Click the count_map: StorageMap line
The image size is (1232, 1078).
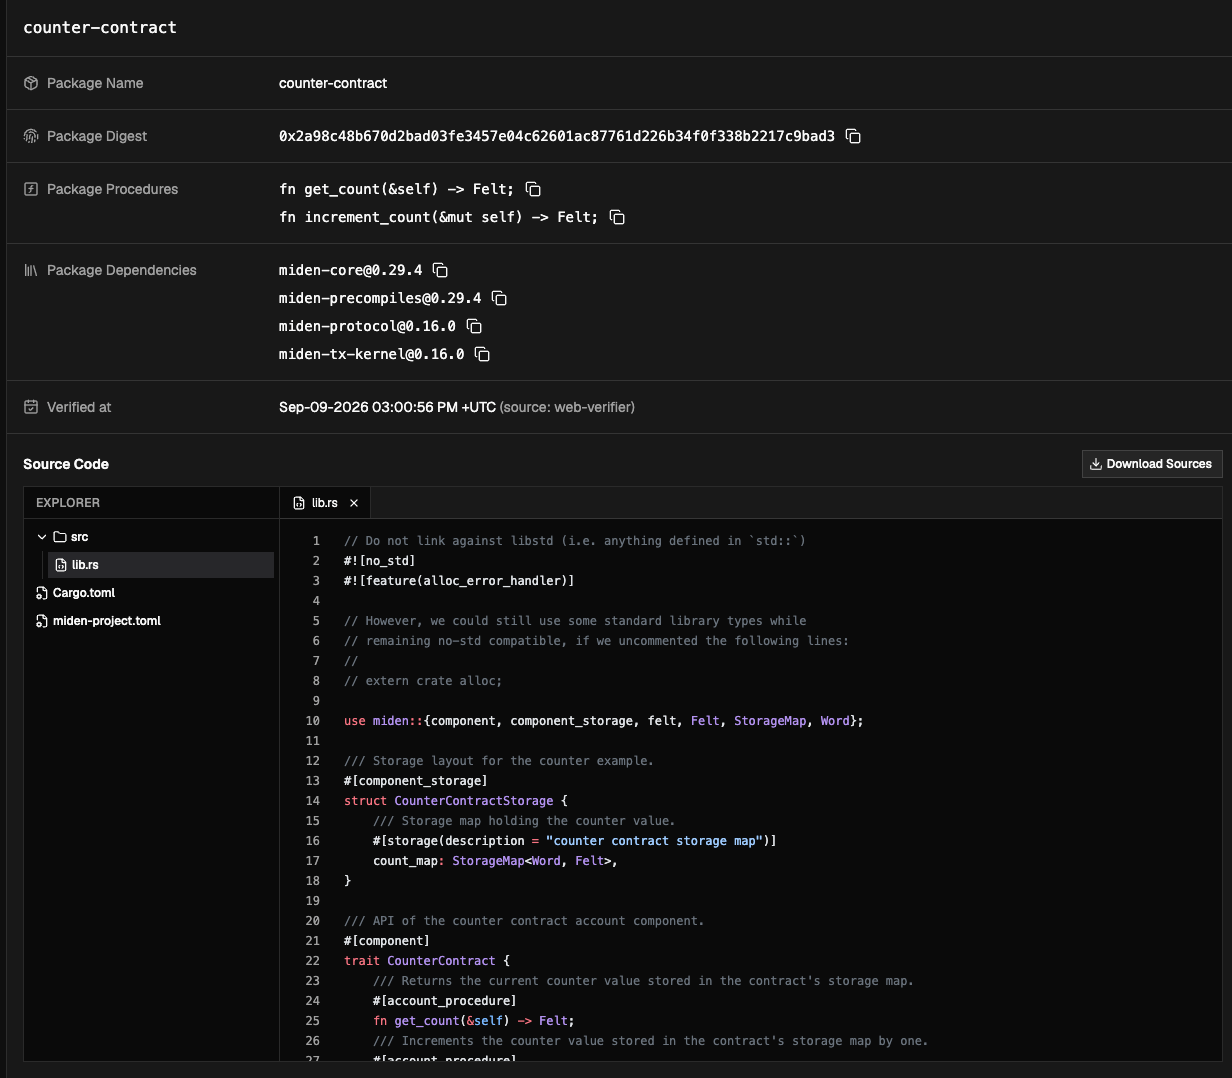tap(495, 861)
